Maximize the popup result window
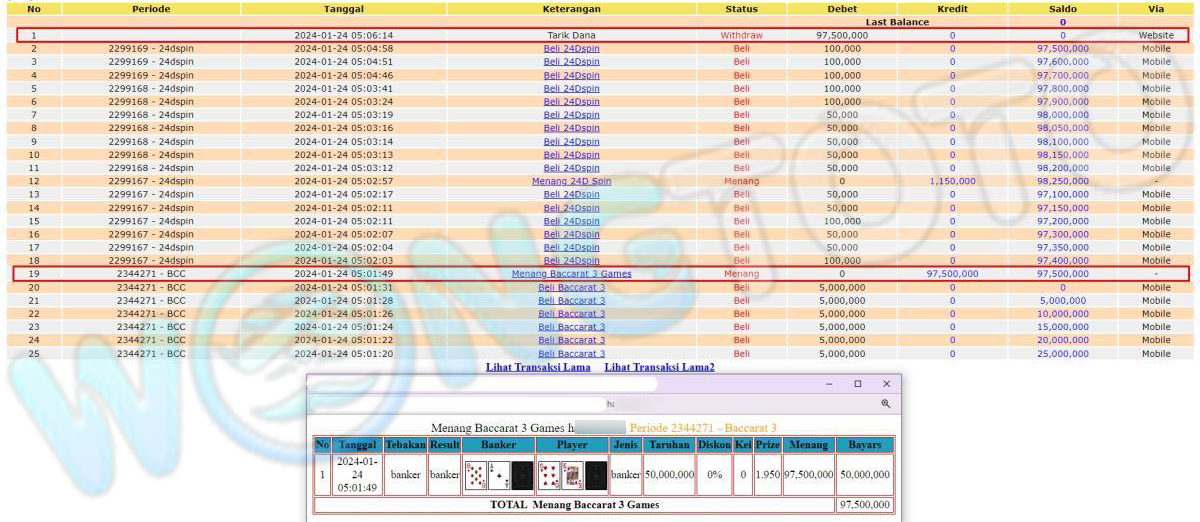Viewport: 1200px width, 522px height. pos(857,384)
